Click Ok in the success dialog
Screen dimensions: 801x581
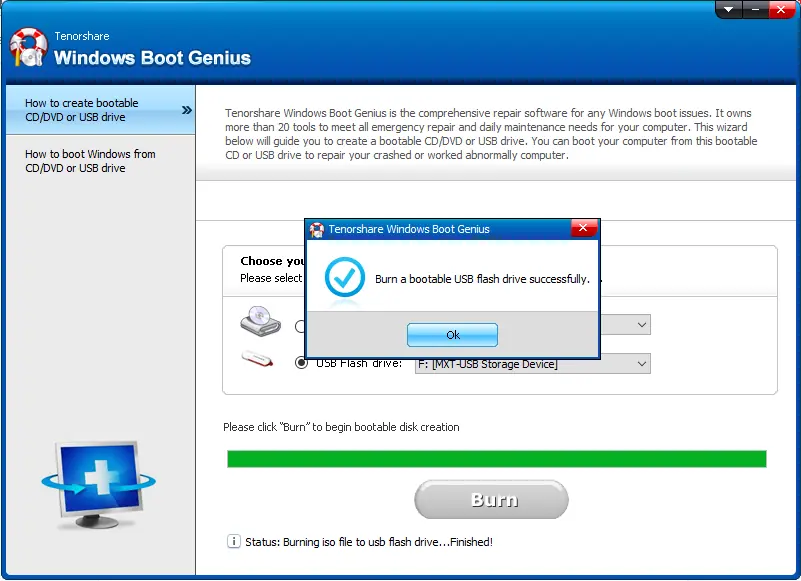click(452, 335)
